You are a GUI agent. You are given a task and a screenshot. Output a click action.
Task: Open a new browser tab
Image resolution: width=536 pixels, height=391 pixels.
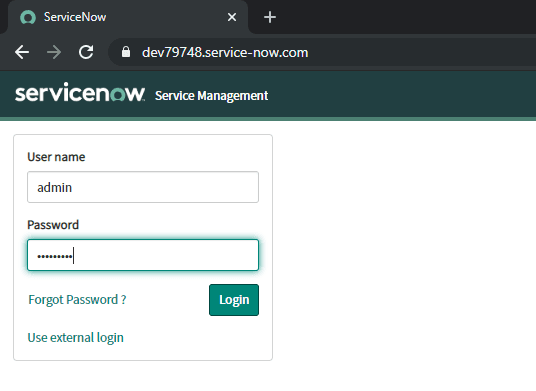click(270, 17)
